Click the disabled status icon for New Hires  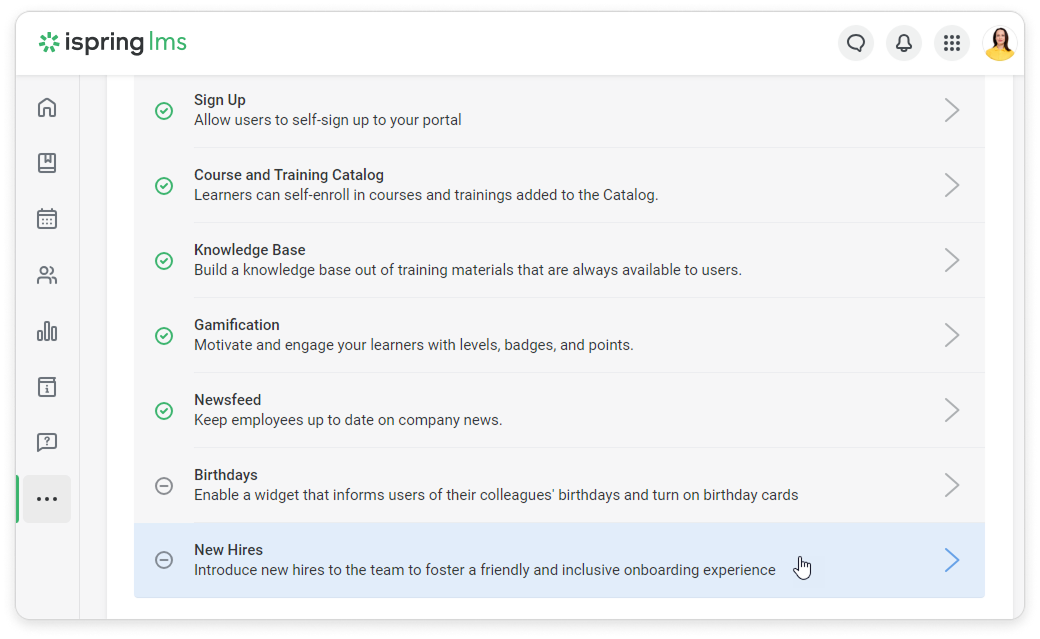click(x=164, y=560)
